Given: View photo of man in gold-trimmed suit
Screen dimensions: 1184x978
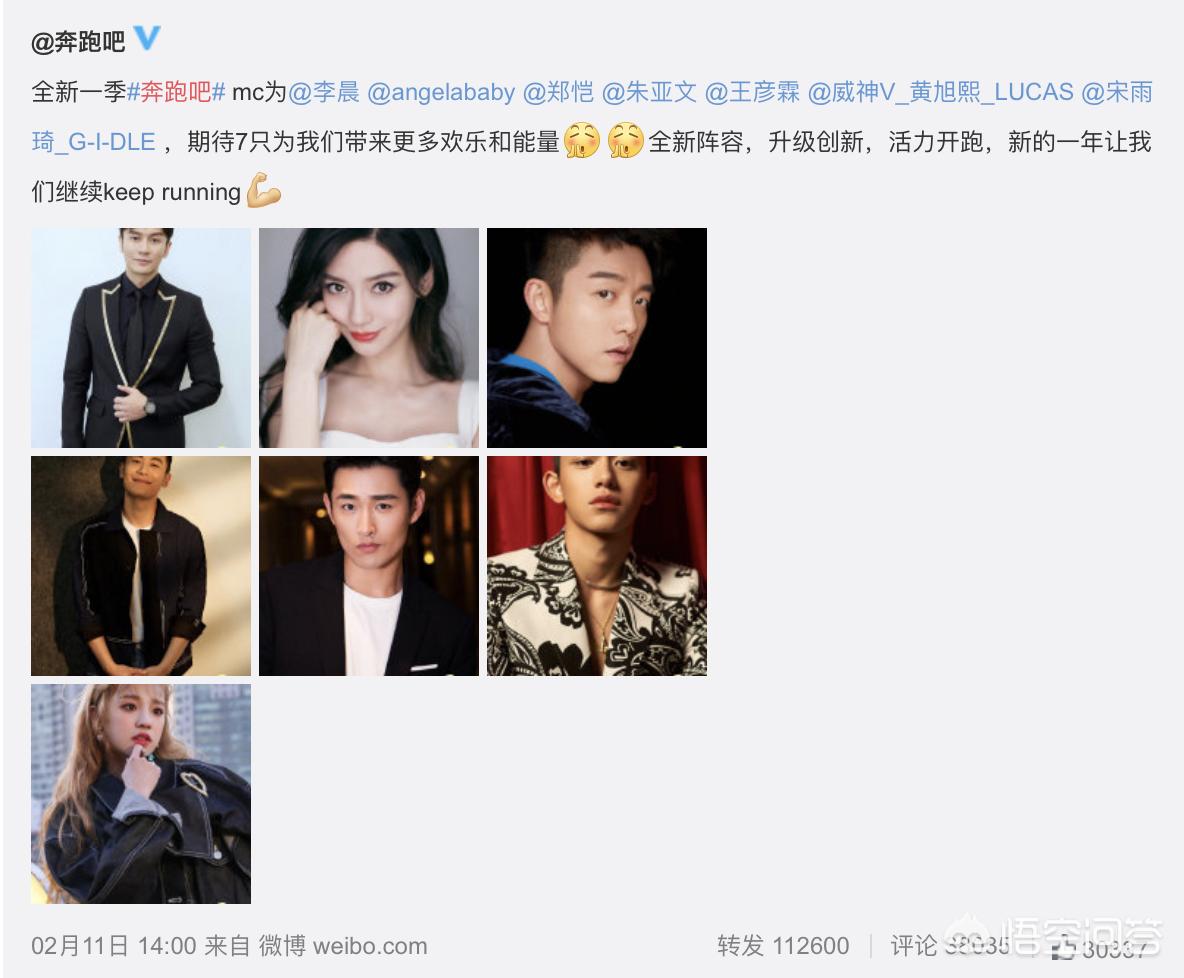Looking at the screenshot, I should click(141, 338).
